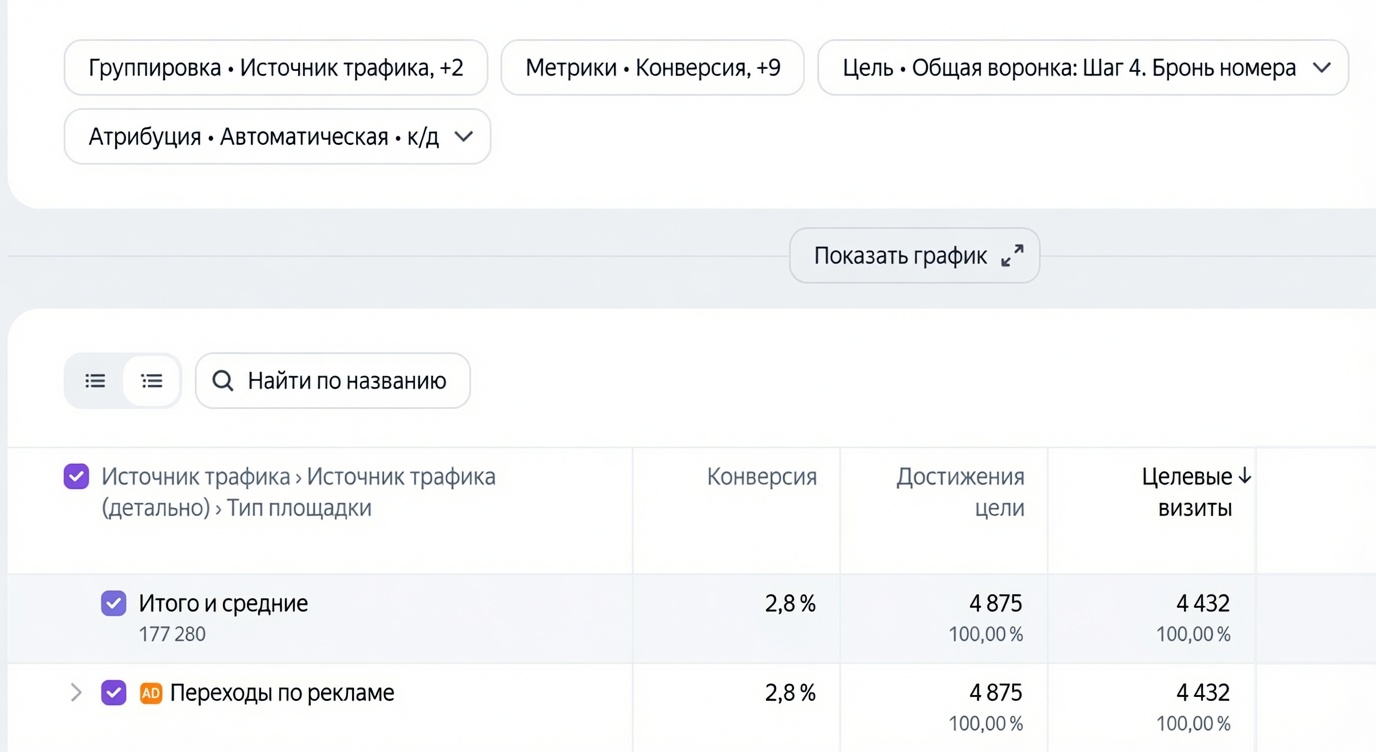Click the Переходы по рекламе row label
1376x752 pixels.
point(282,693)
